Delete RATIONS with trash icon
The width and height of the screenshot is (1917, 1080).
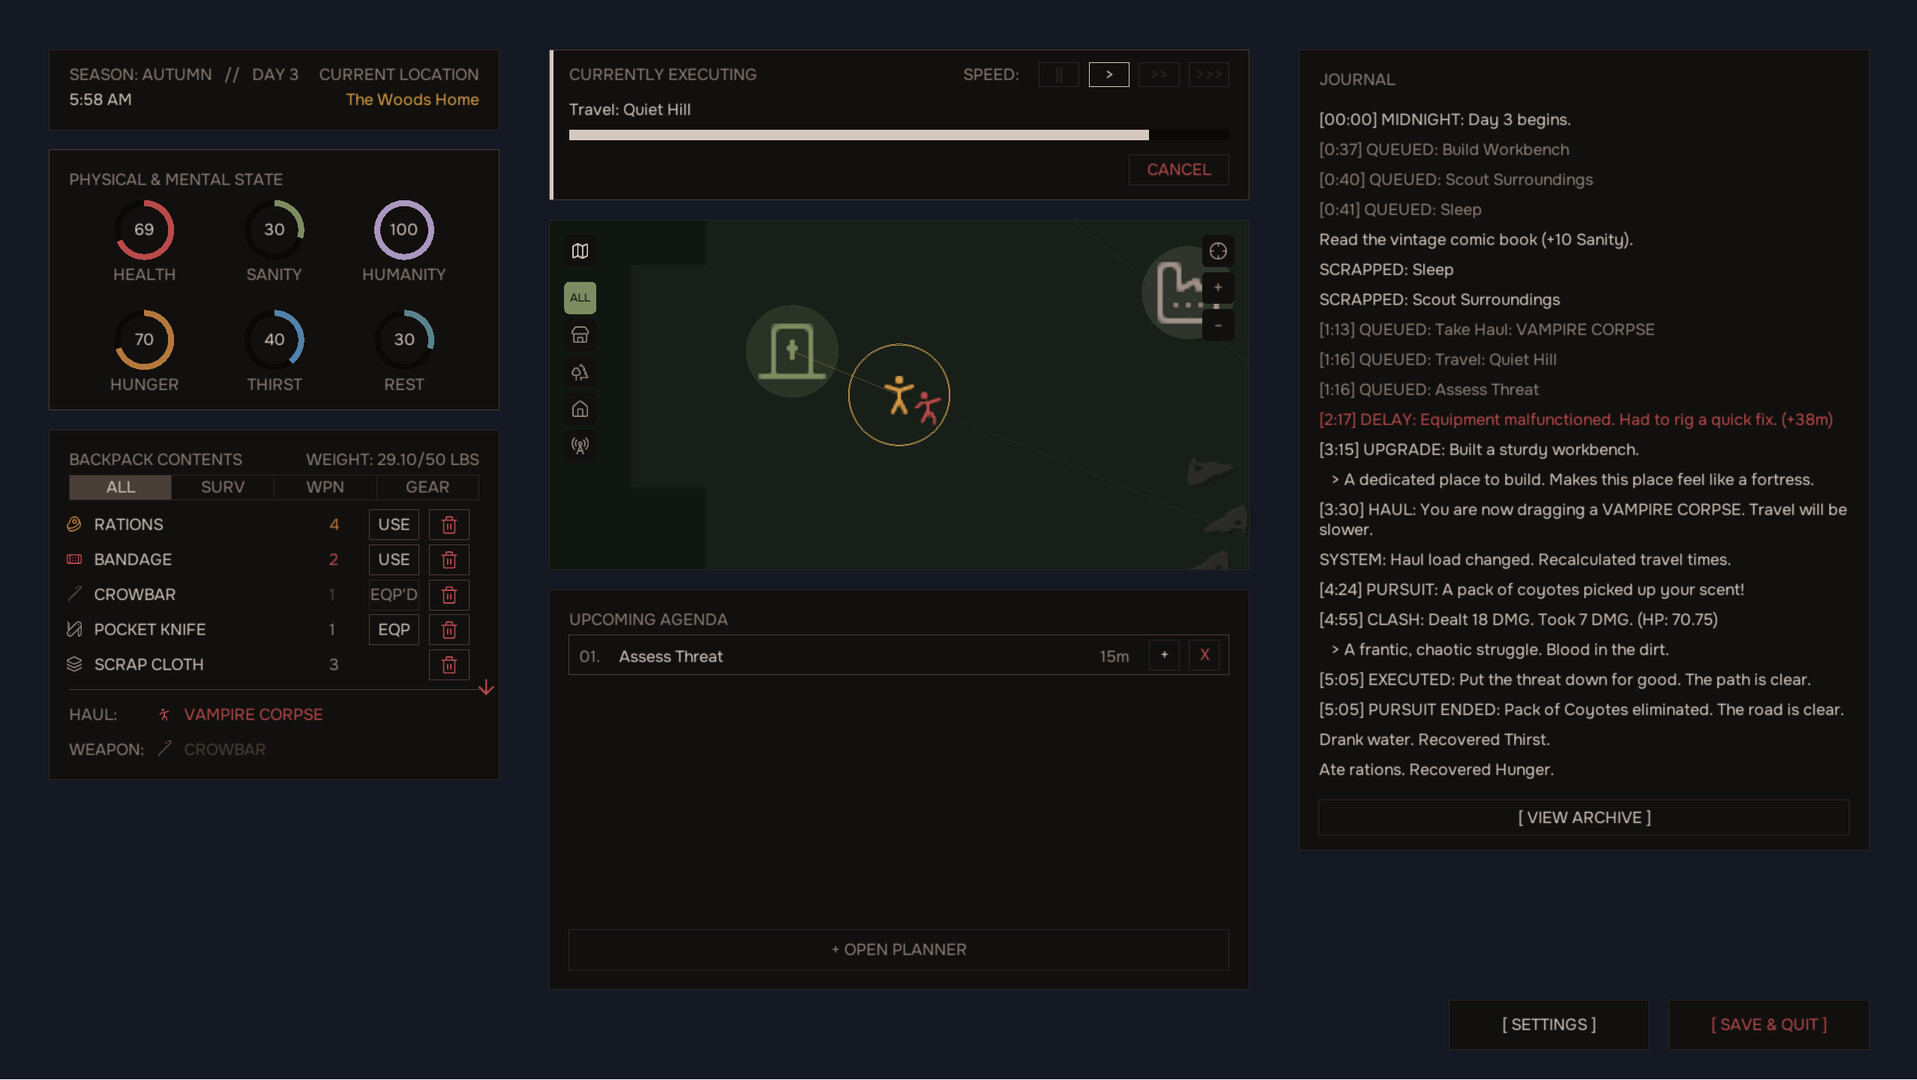click(x=449, y=525)
